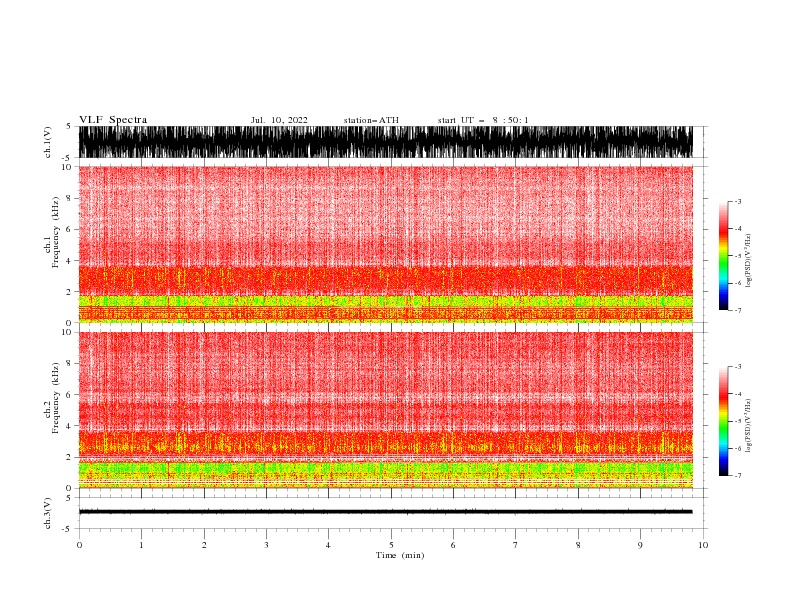792x612 pixels.
Task: Click the time axis tick label "2"
Action: 204,545
